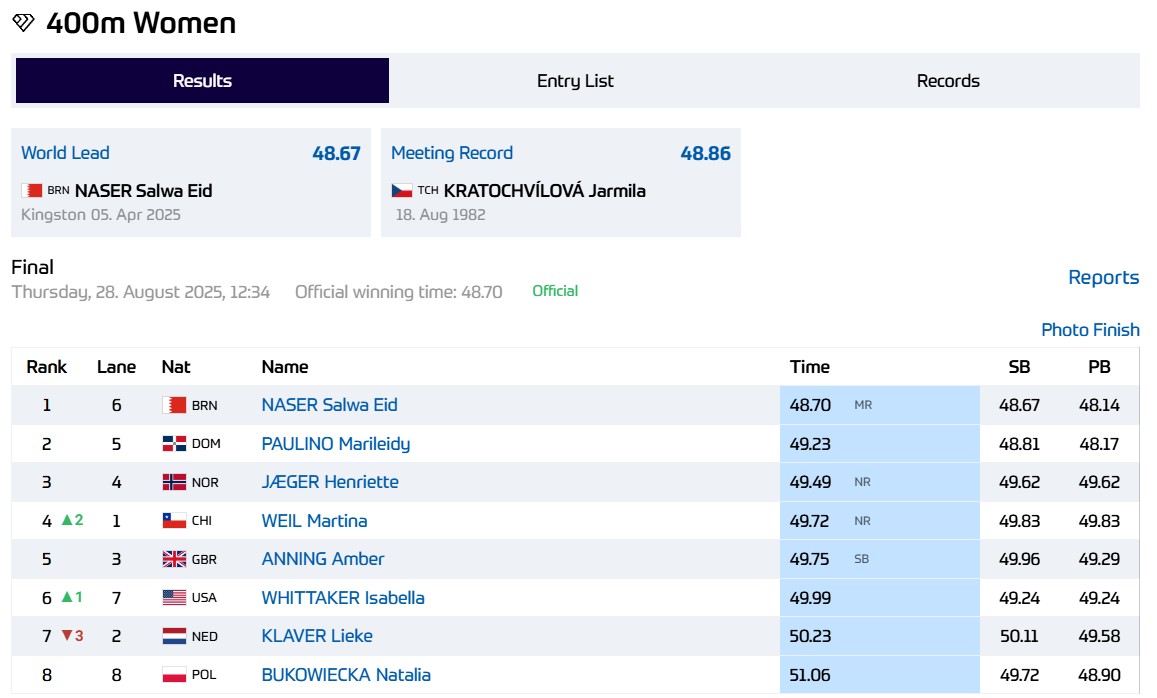
Task: Click the diamond icon beside 400m Women
Action: pos(23,23)
